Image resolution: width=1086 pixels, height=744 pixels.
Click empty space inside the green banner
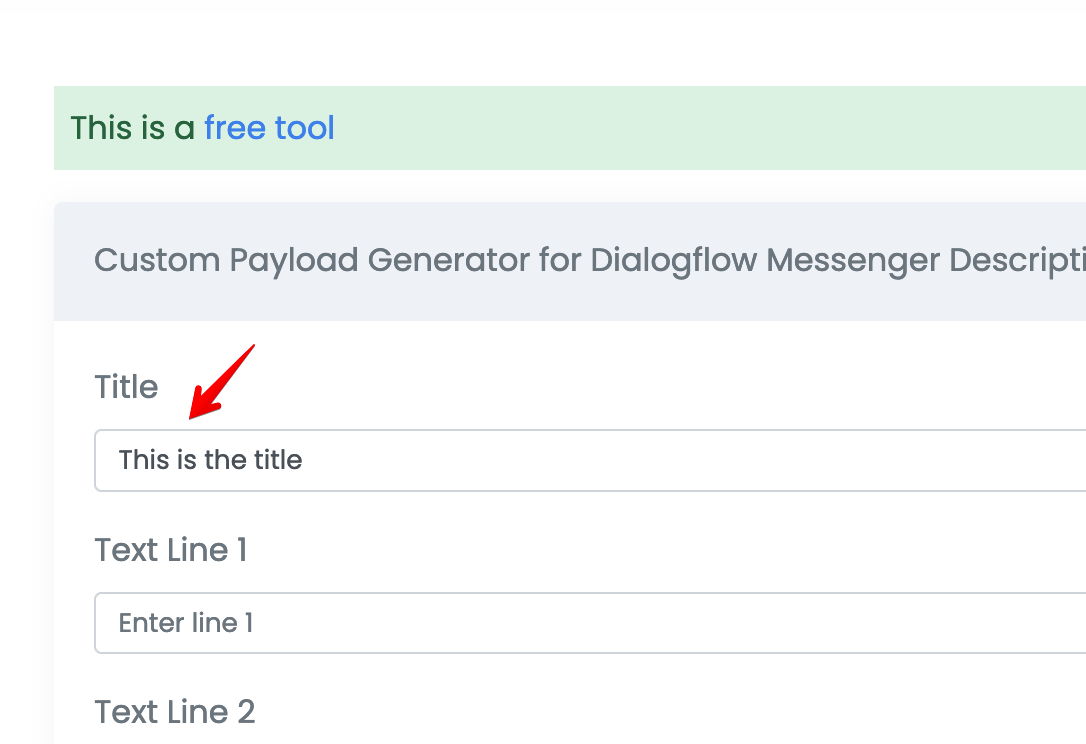693,128
